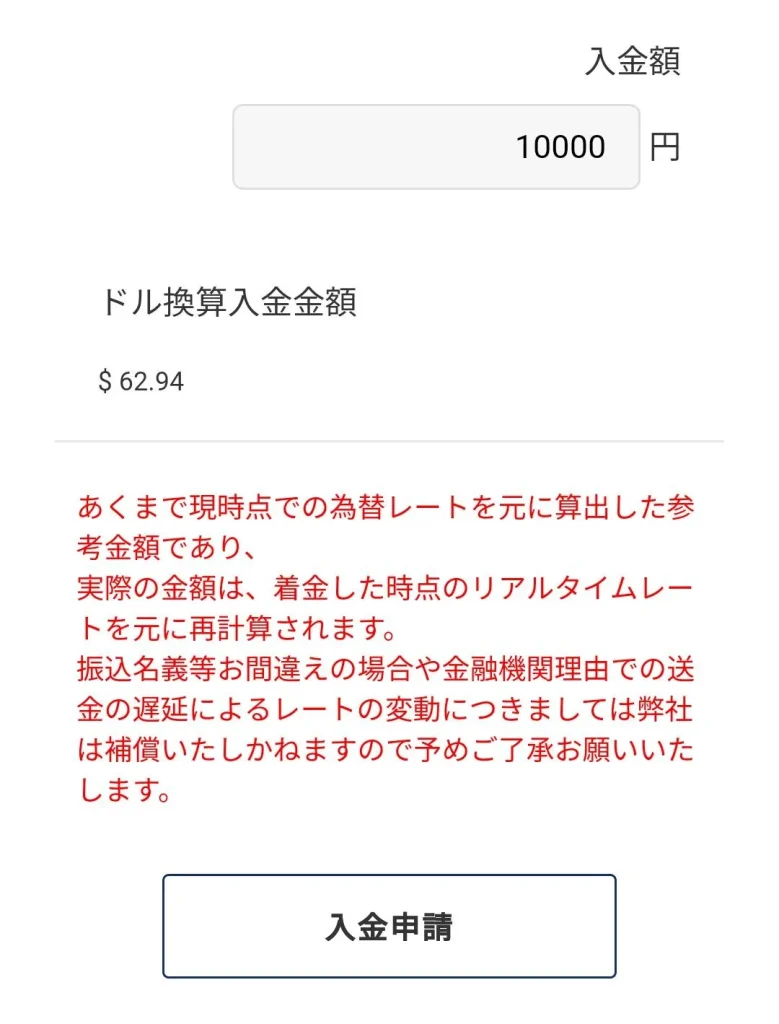Click the word 弊社 in the notice
Viewport: 779px width, 1024px height.
[x=666, y=709]
